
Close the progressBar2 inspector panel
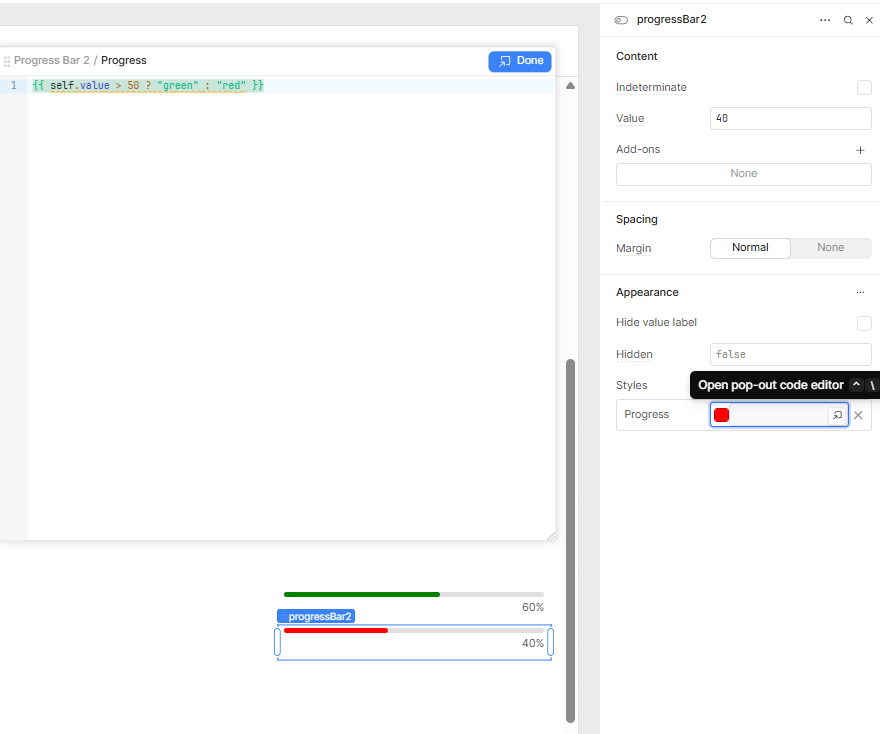pyautogui.click(x=869, y=20)
